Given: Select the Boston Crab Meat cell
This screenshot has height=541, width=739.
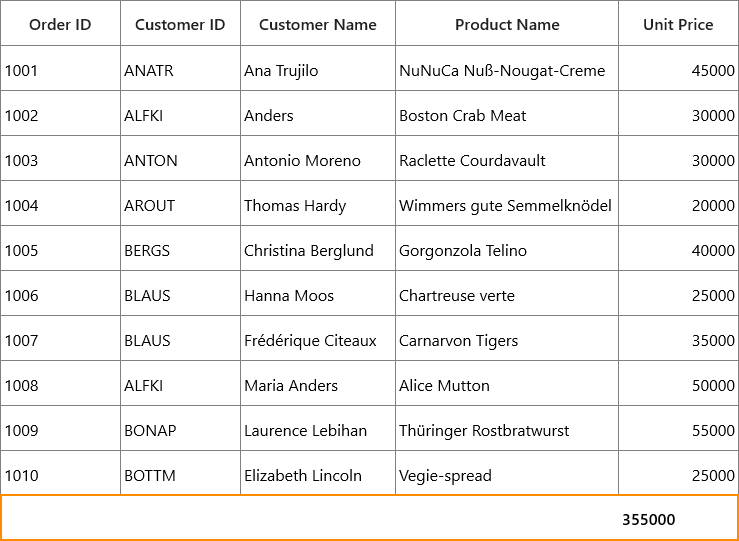Looking at the screenshot, I should (x=507, y=113).
